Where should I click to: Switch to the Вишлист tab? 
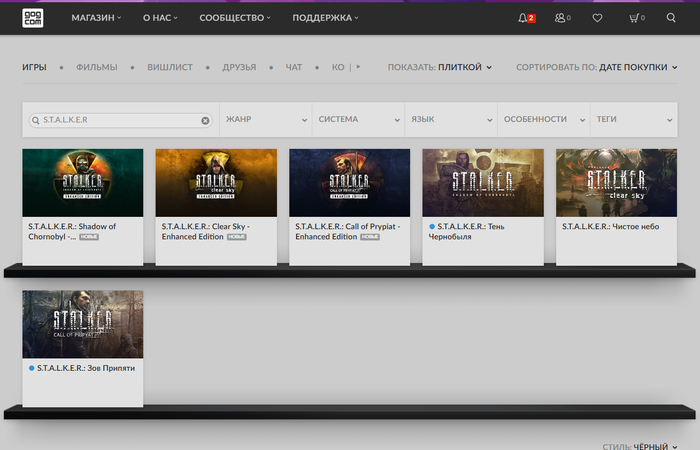coord(169,67)
